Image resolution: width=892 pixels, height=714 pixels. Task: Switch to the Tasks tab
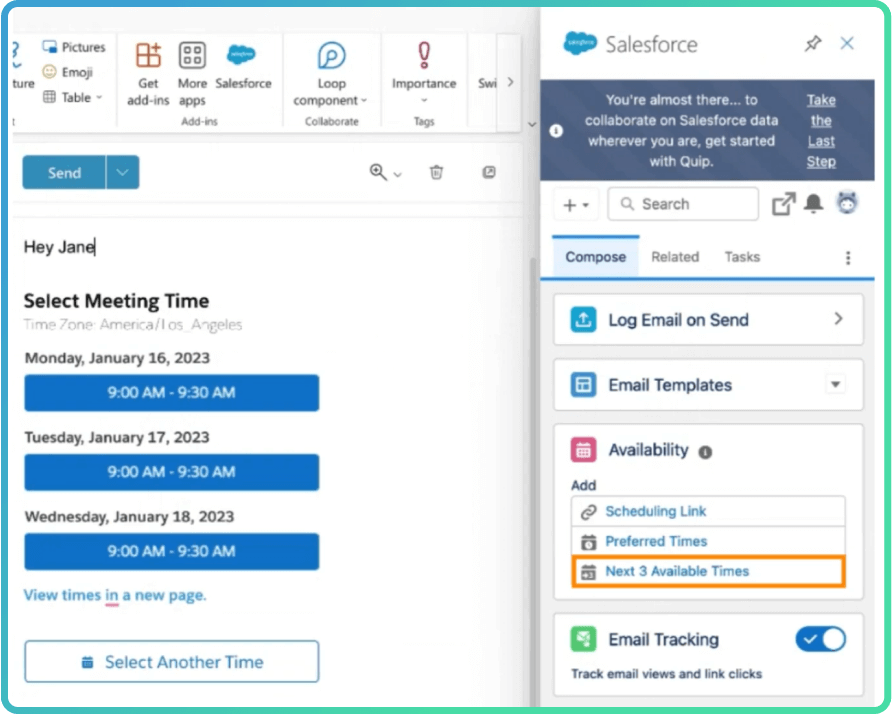tap(742, 257)
